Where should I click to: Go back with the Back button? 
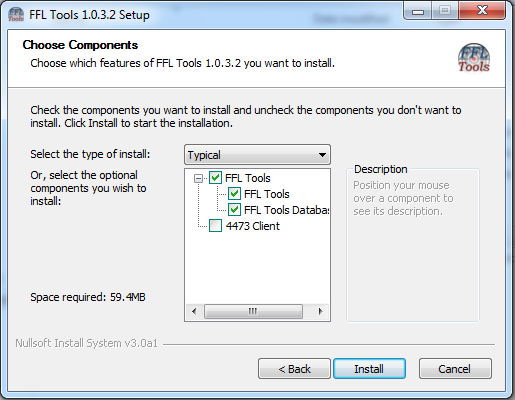tap(294, 369)
